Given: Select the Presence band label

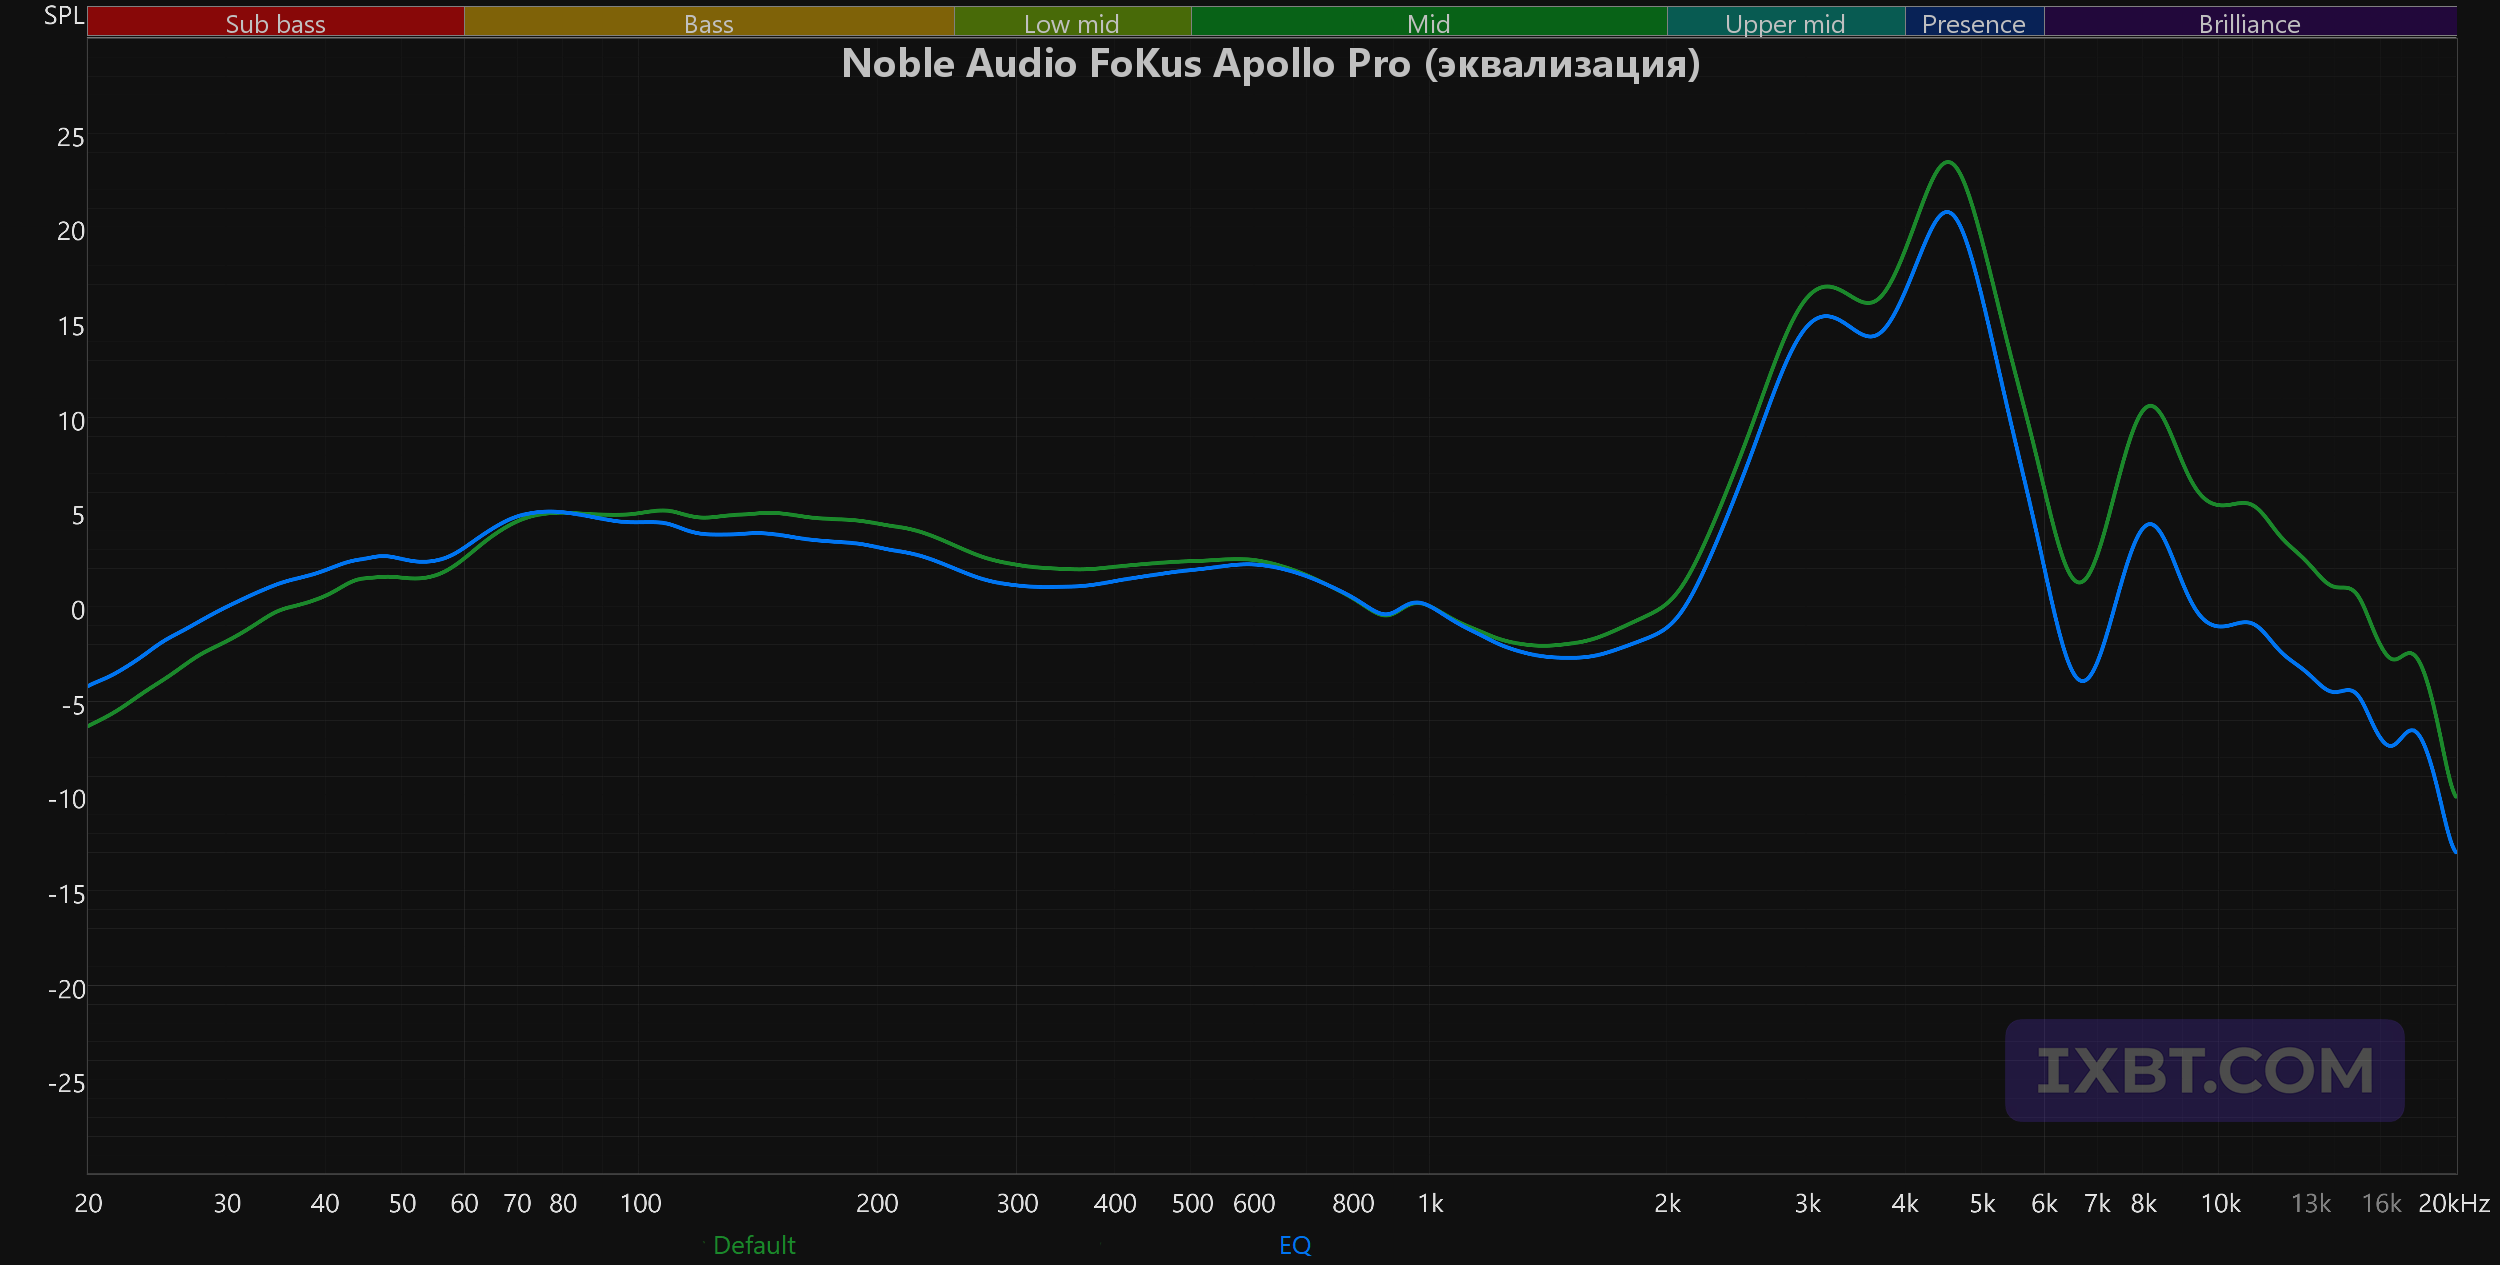Looking at the screenshot, I should pyautogui.click(x=1974, y=22).
